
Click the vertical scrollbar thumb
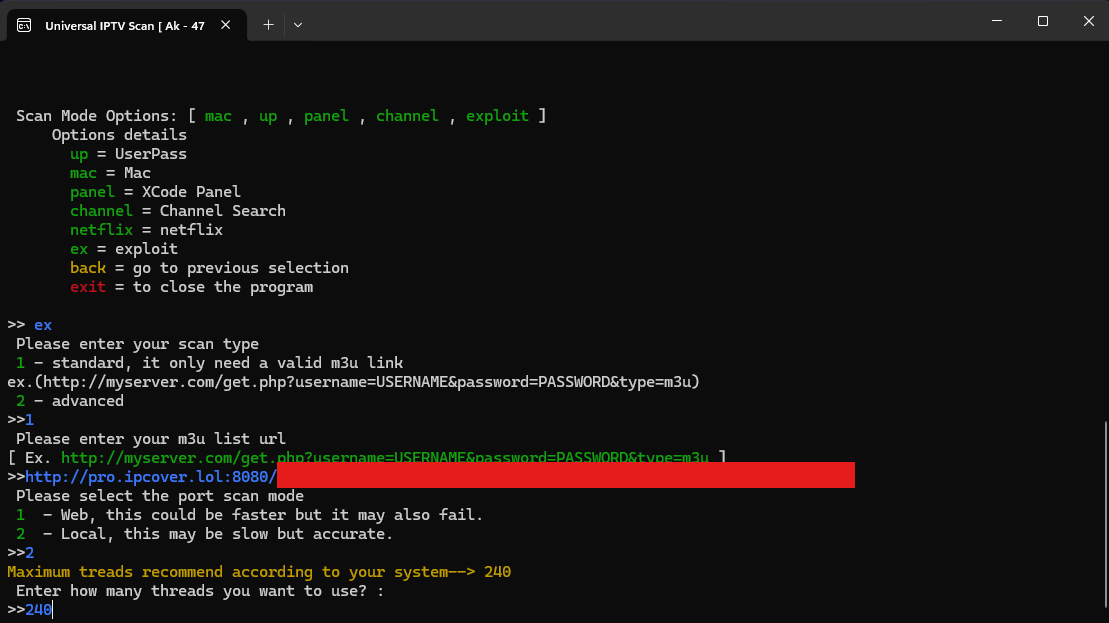(x=1104, y=515)
